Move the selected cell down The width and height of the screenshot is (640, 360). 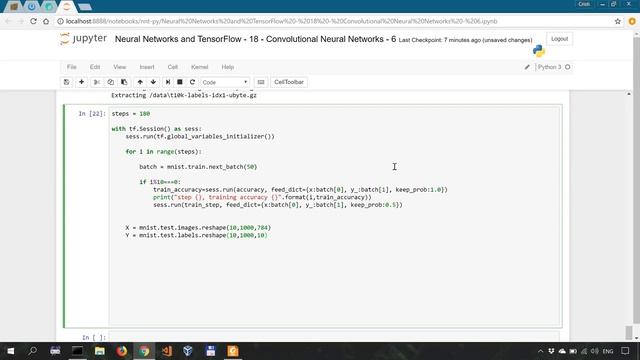tap(153, 82)
